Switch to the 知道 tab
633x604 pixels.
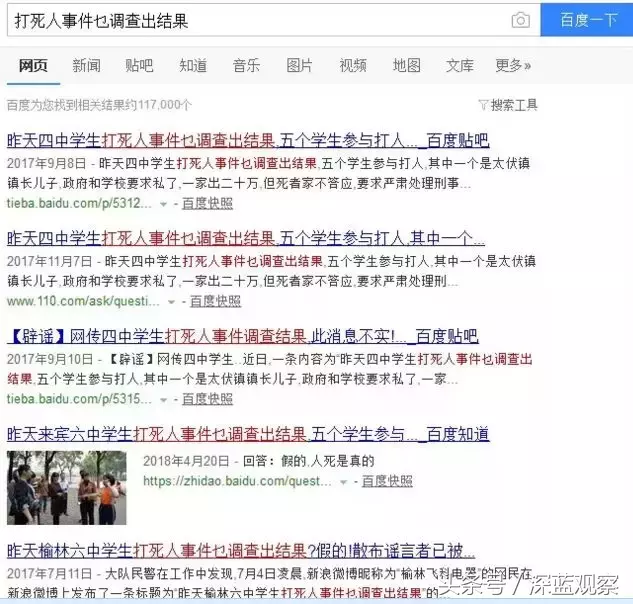pyautogui.click(x=193, y=65)
